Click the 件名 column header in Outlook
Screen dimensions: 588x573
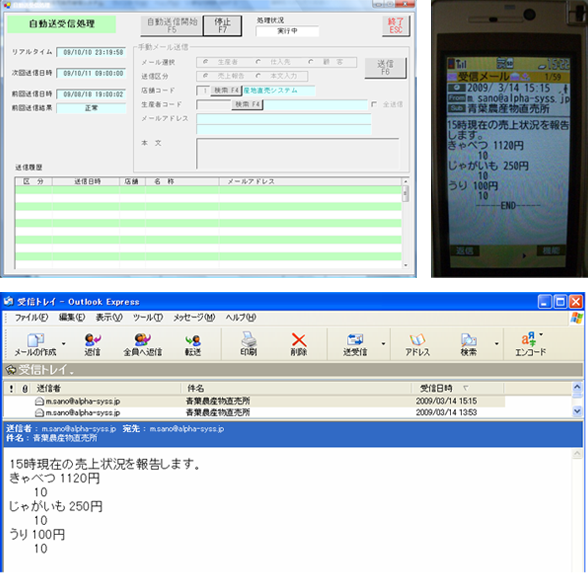pos(296,388)
